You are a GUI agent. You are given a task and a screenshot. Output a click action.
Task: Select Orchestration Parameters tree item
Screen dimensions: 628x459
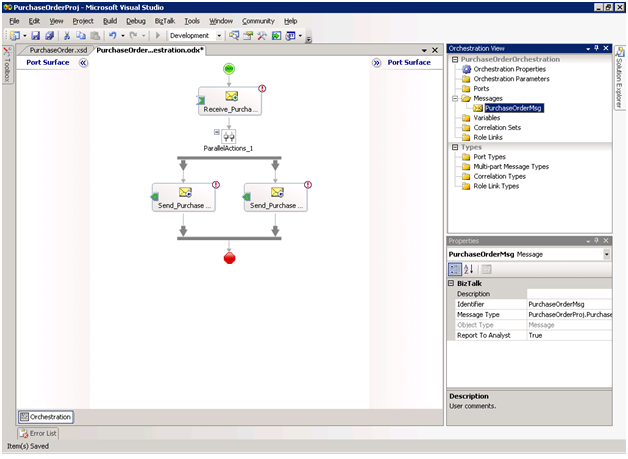(x=511, y=79)
